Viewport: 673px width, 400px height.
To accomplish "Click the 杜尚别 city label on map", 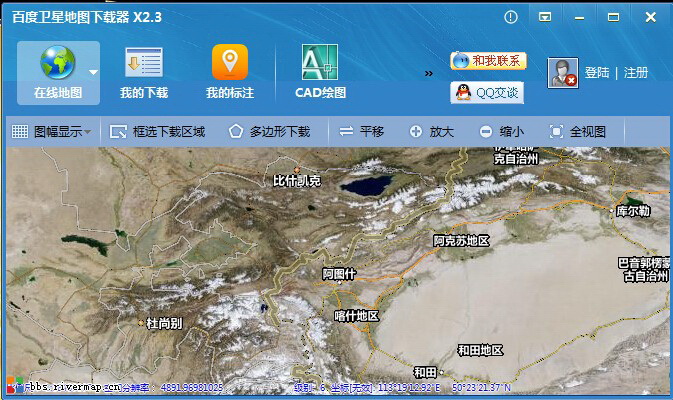I will point(164,323).
